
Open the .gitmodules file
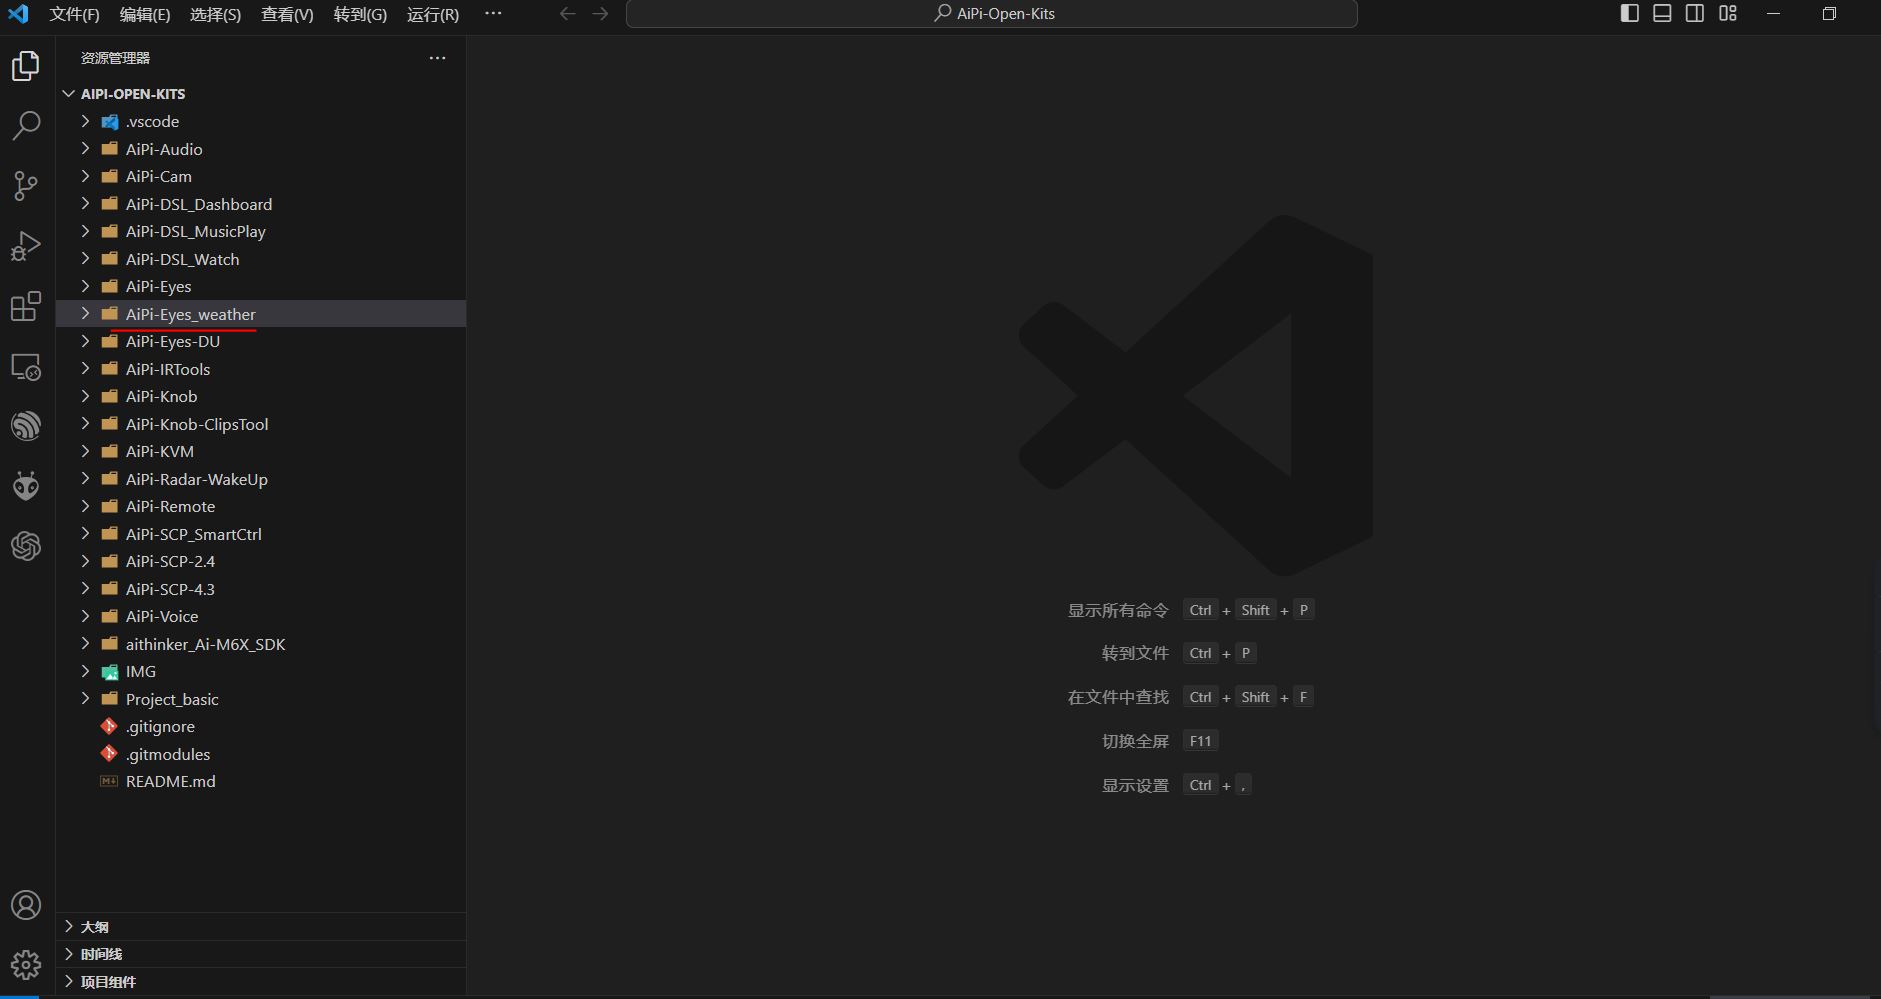[261, 754]
